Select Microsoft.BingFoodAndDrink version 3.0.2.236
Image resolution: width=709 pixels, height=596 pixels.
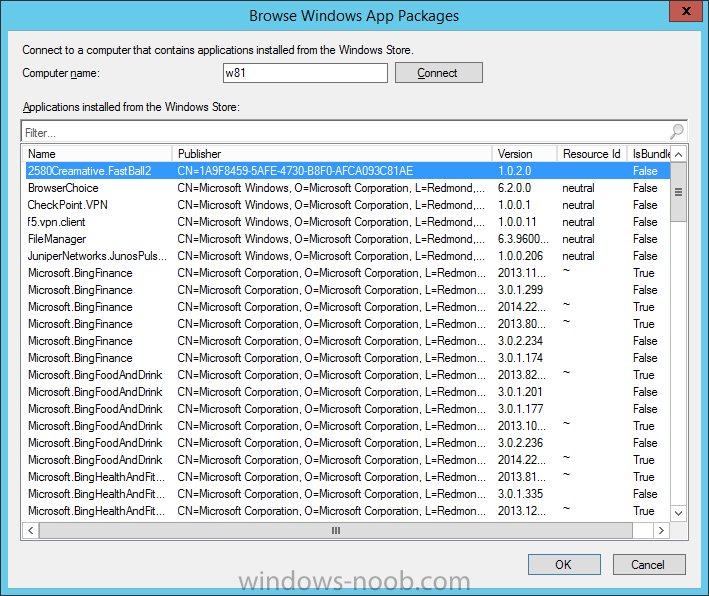pos(347,443)
